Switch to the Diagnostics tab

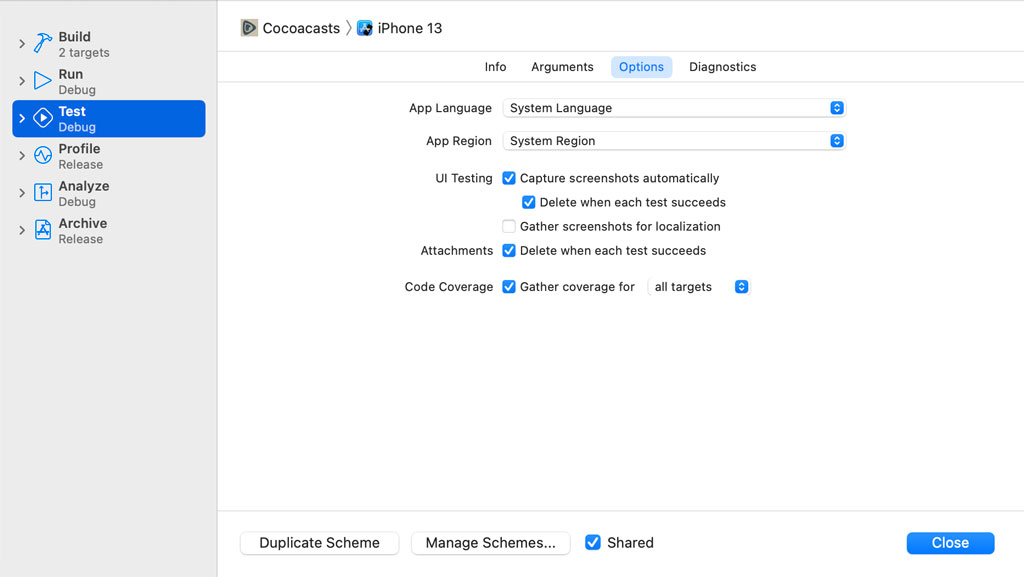(722, 66)
